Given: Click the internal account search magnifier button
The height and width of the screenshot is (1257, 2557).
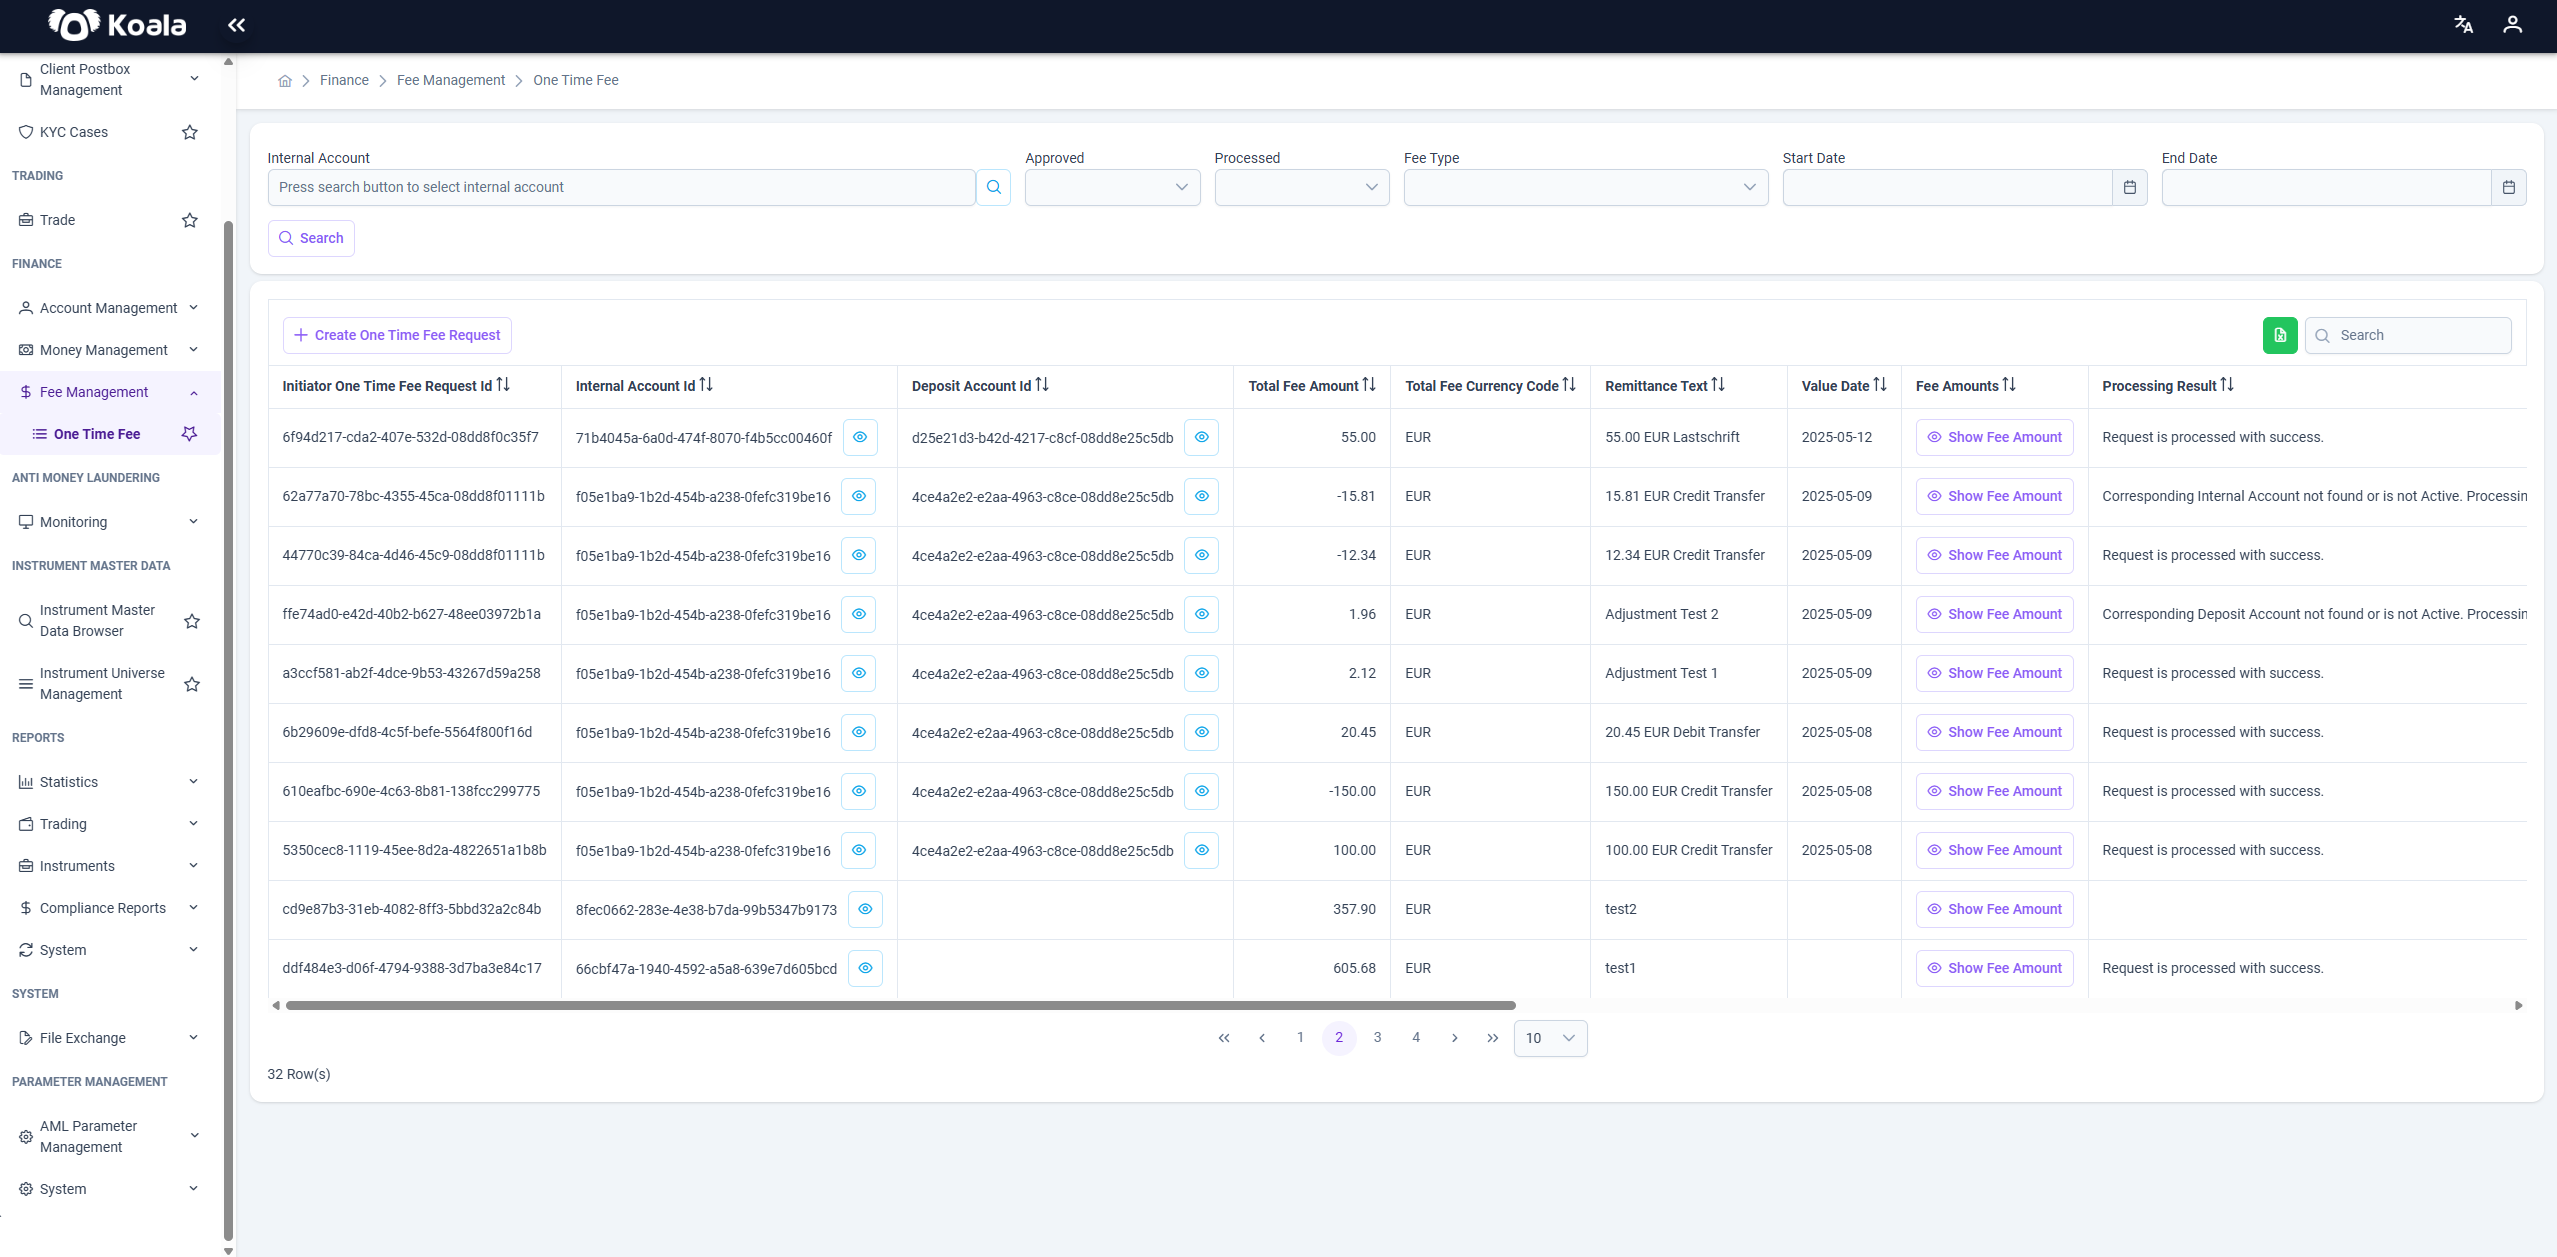Looking at the screenshot, I should point(994,187).
